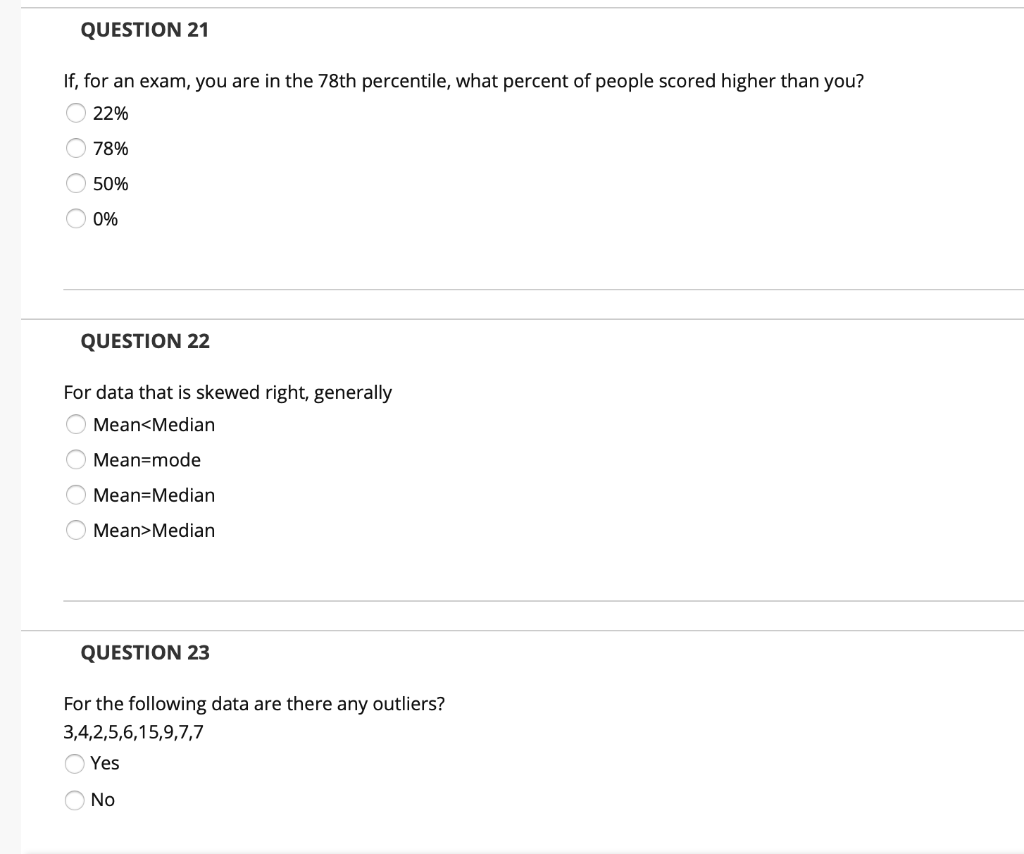The width and height of the screenshot is (1024, 854).
Task: Click the outliers question text
Action: pyautogui.click(x=254, y=703)
